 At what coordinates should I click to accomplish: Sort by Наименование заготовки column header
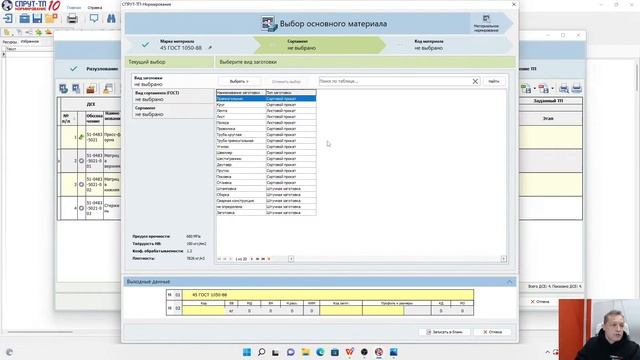(x=241, y=93)
